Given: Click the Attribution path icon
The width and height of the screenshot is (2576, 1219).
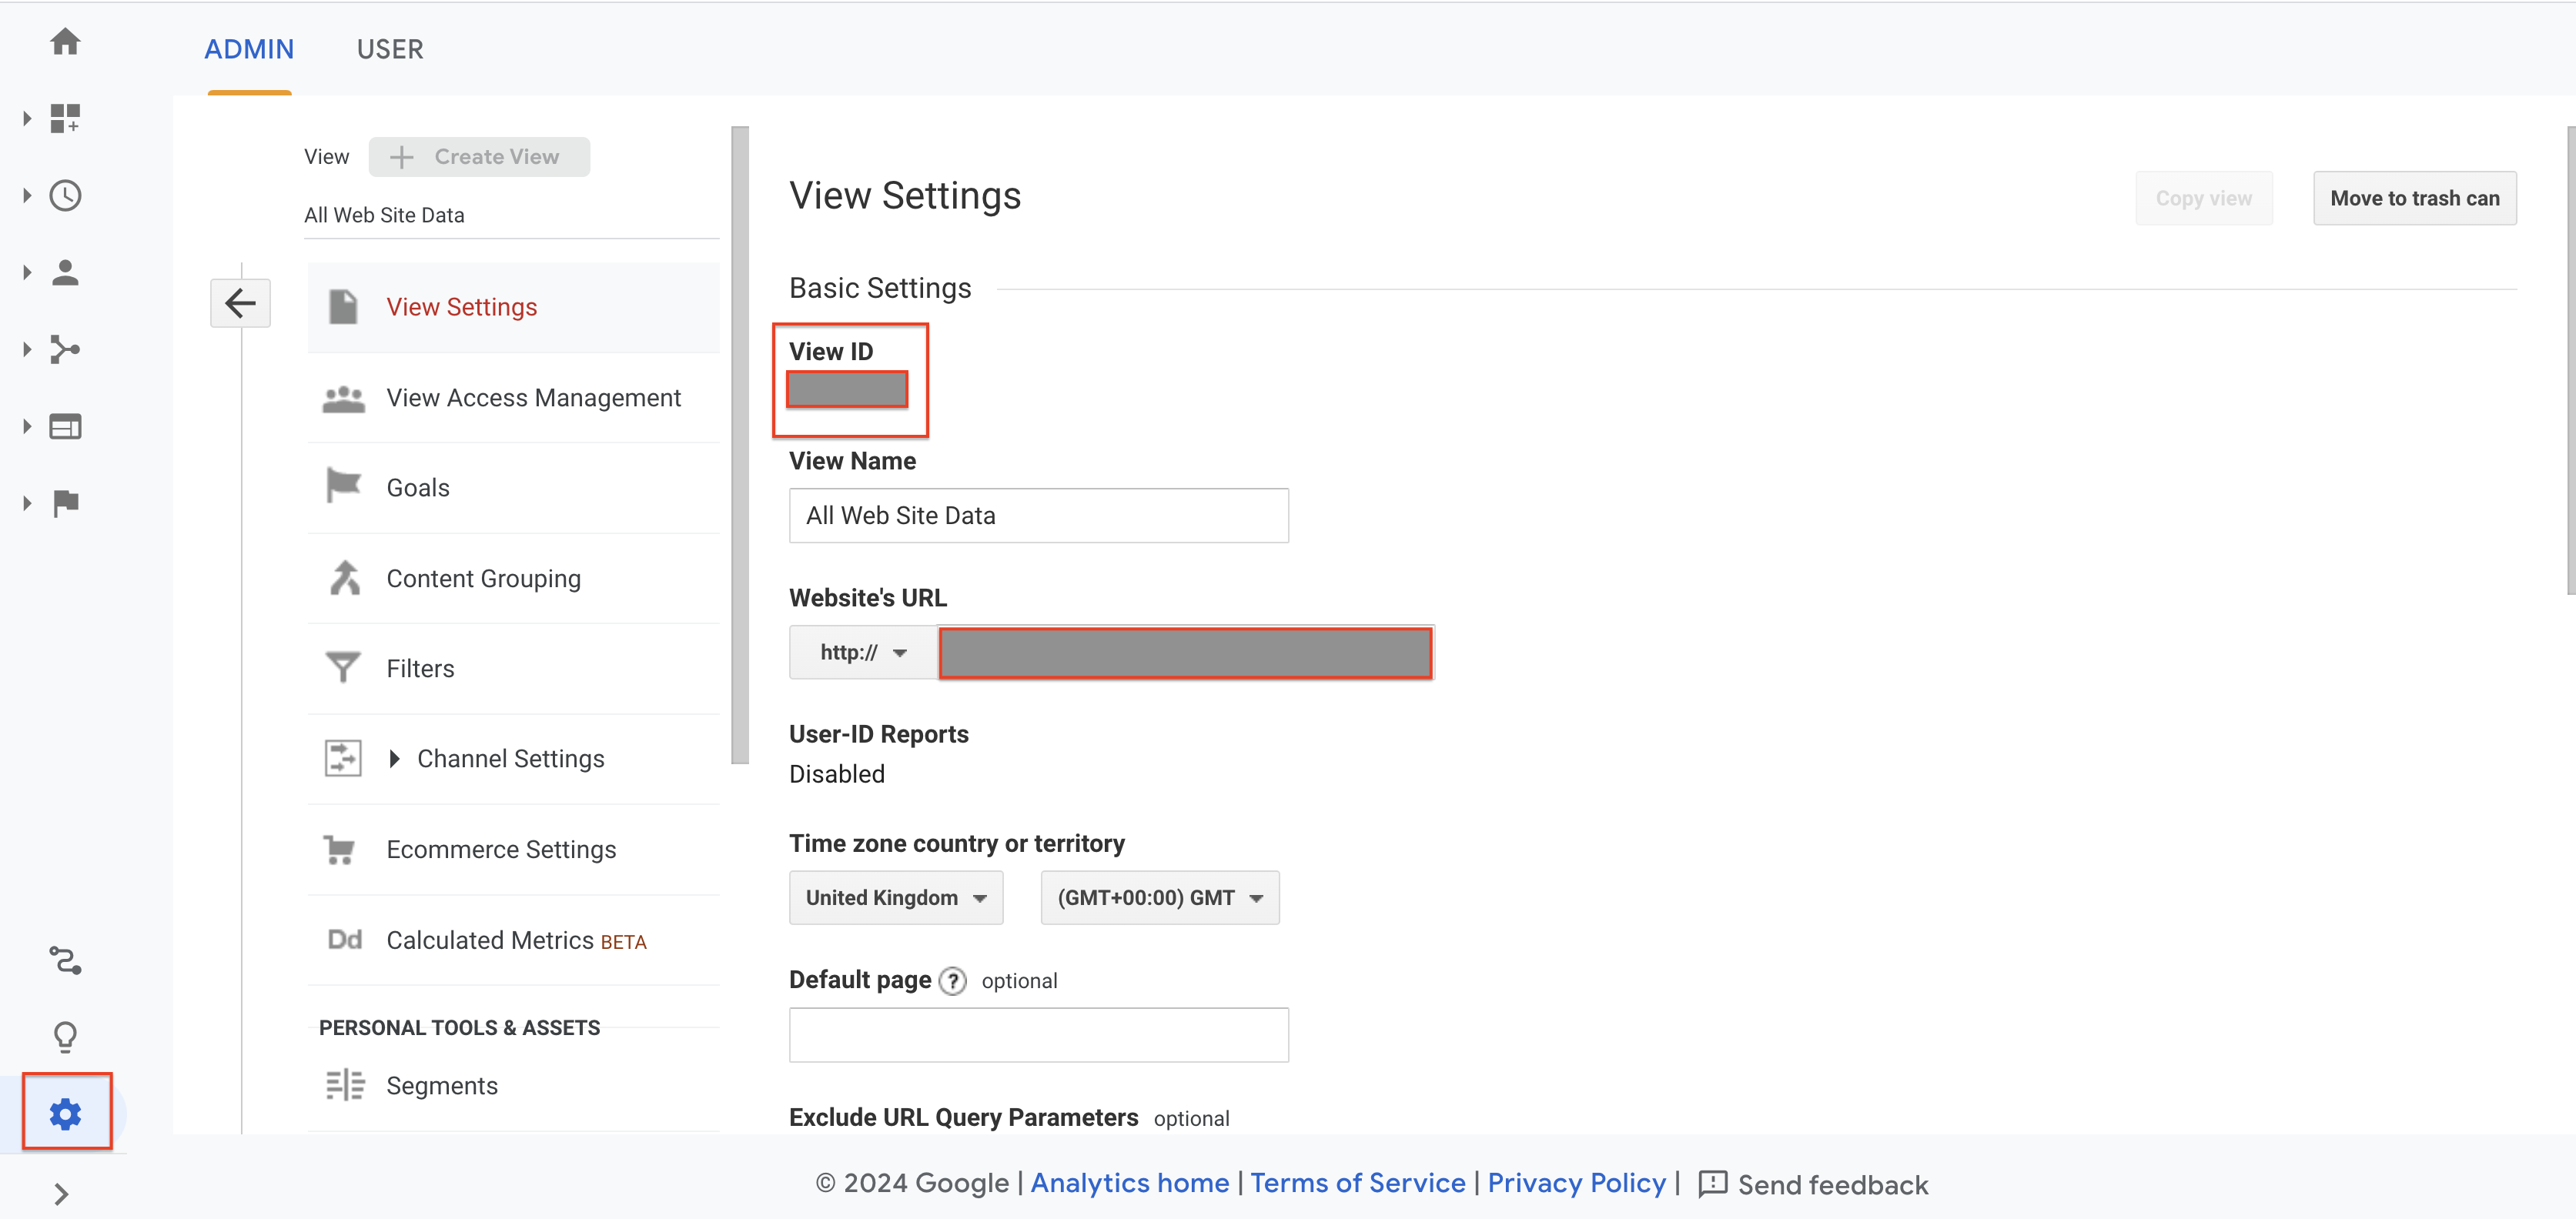Looking at the screenshot, I should coord(65,960).
